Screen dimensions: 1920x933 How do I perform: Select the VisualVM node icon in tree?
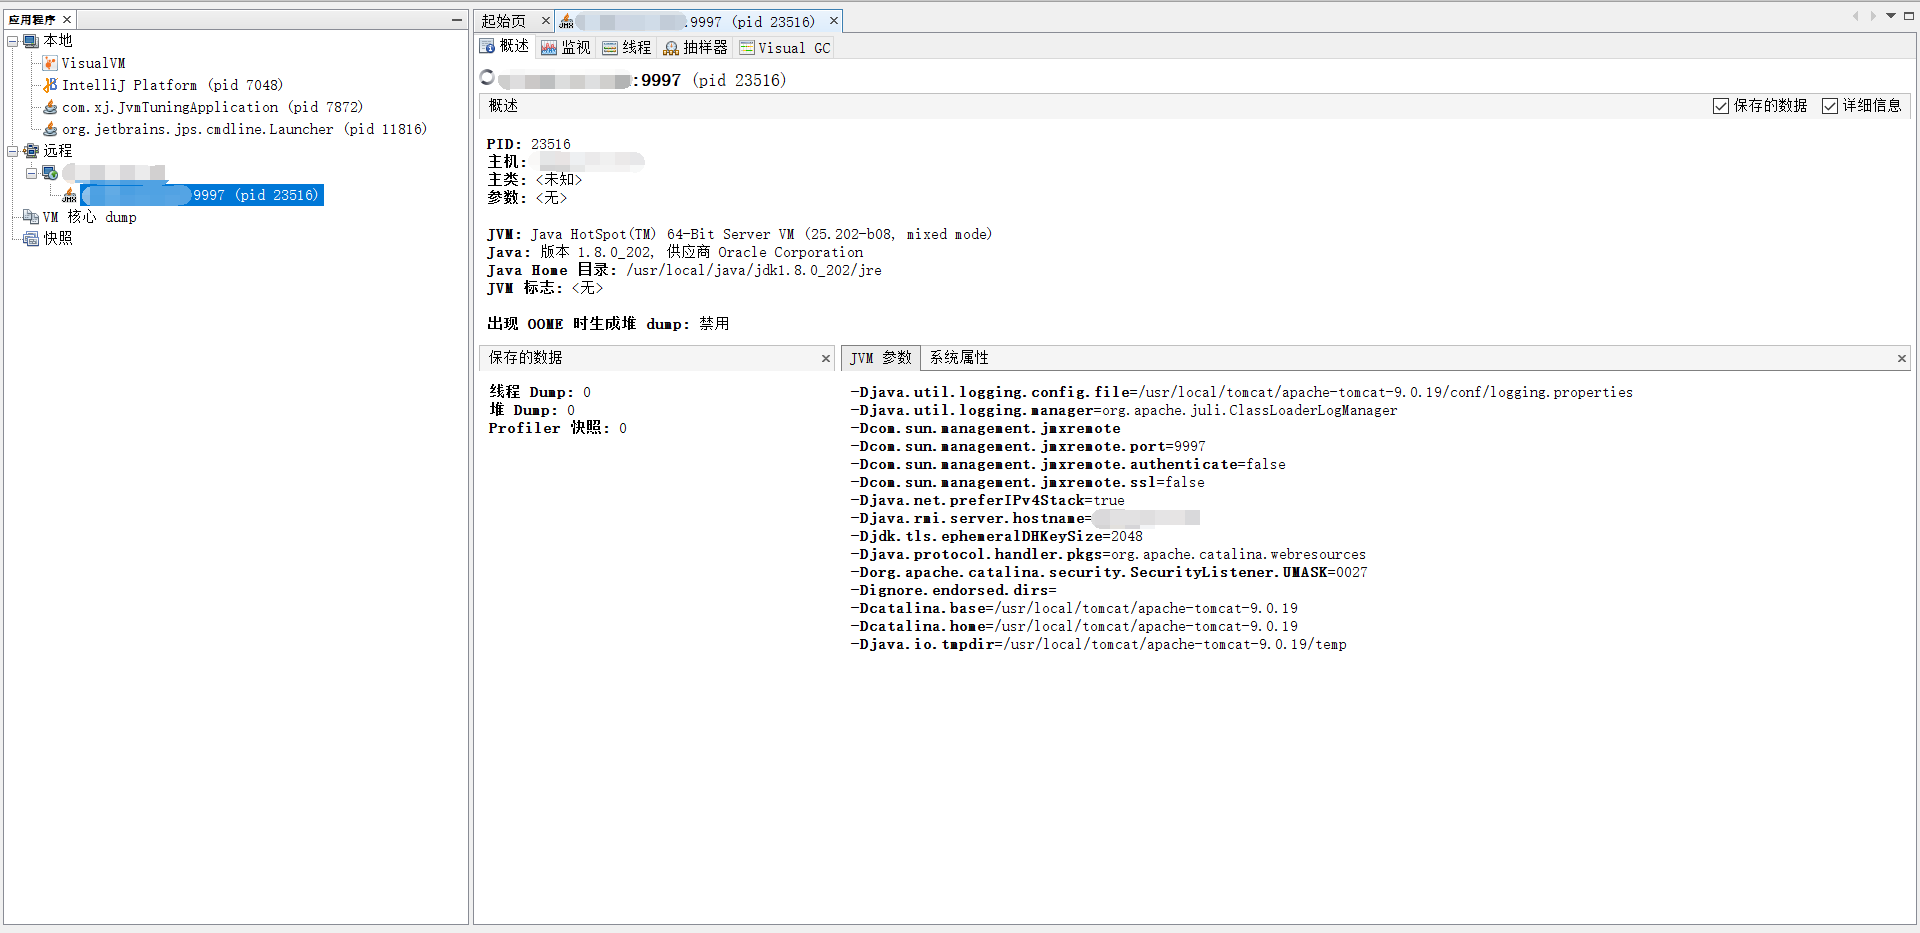[x=50, y=63]
